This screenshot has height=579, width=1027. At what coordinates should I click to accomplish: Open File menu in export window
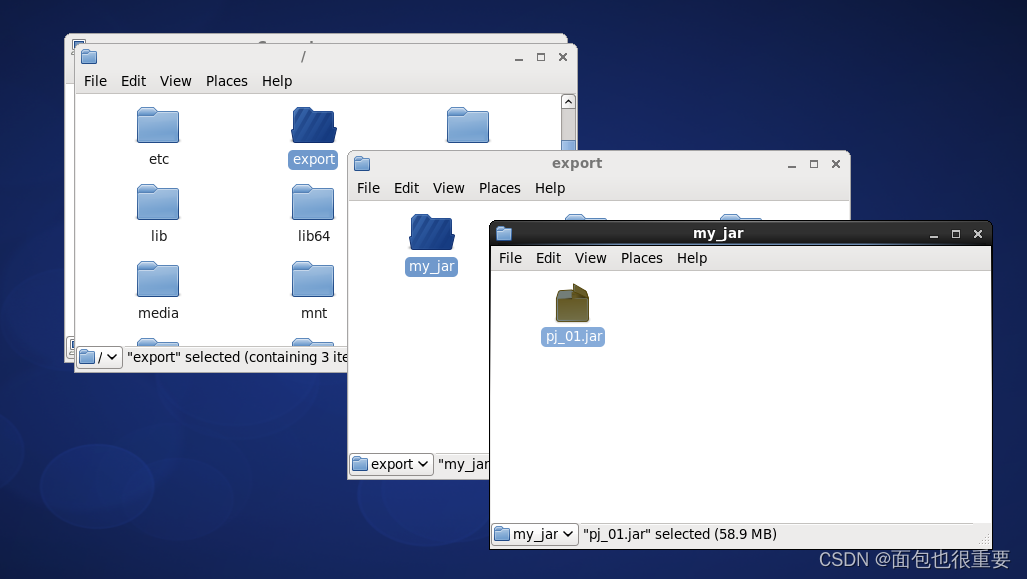368,188
